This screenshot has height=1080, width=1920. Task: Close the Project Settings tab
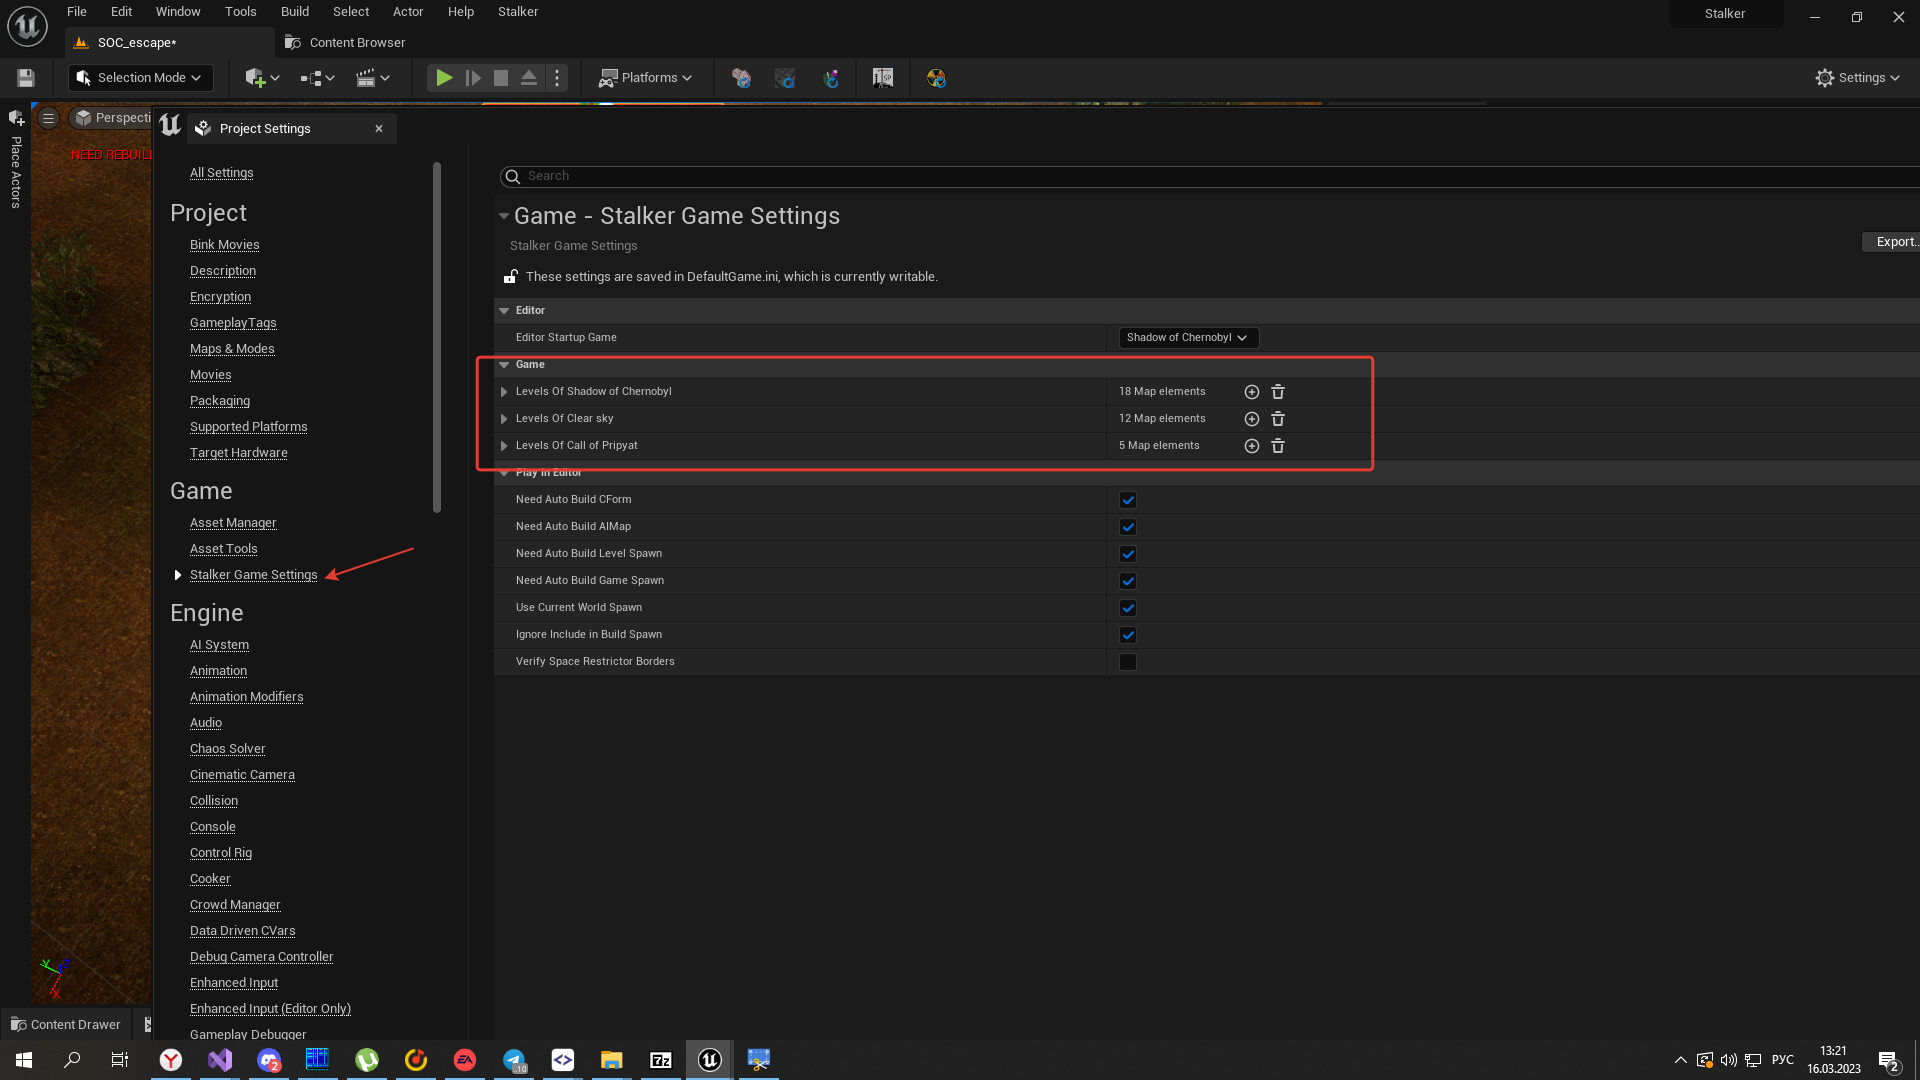[379, 129]
